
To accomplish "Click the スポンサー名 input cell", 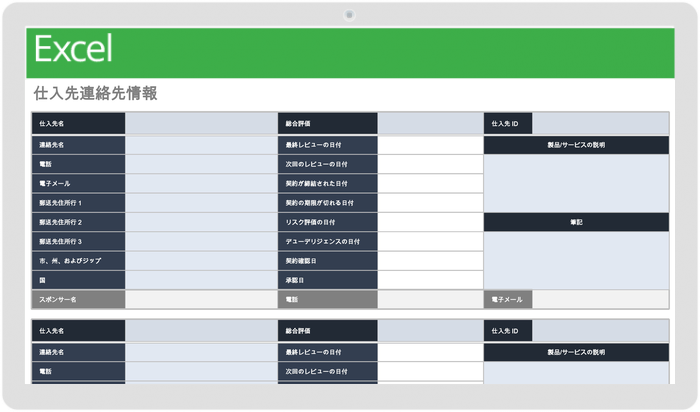I will click(x=201, y=300).
